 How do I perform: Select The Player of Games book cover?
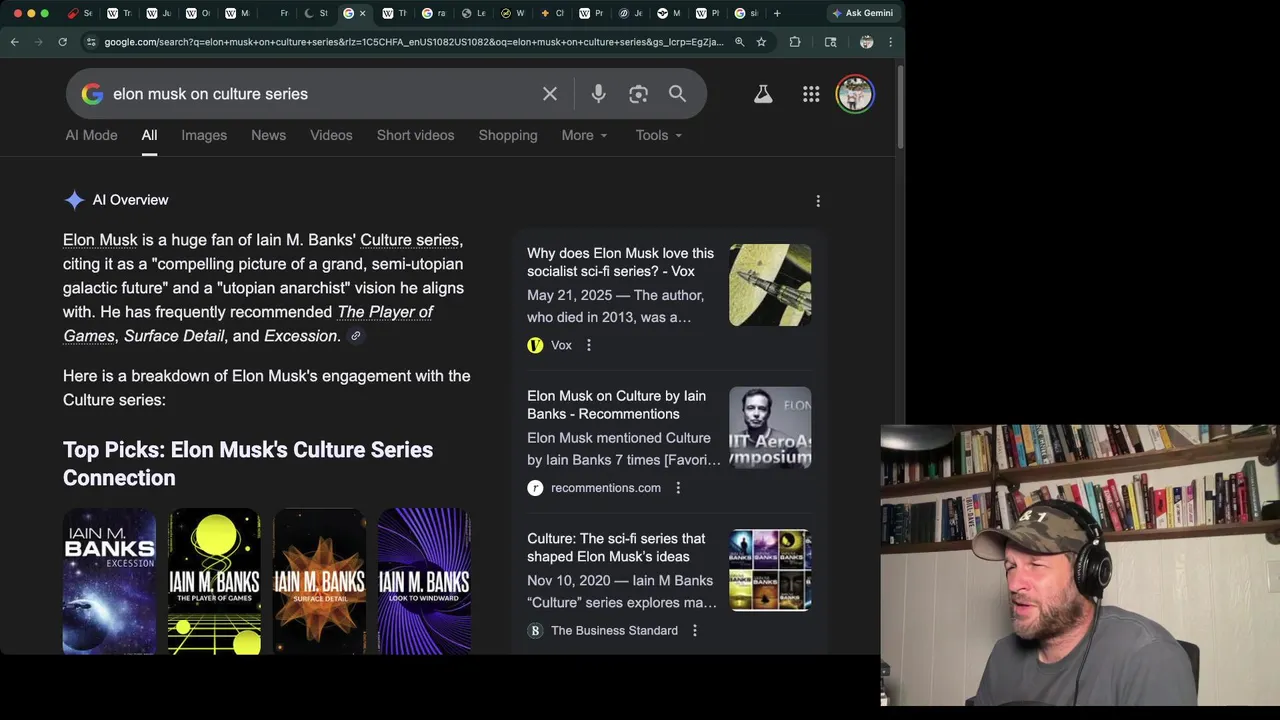214,581
